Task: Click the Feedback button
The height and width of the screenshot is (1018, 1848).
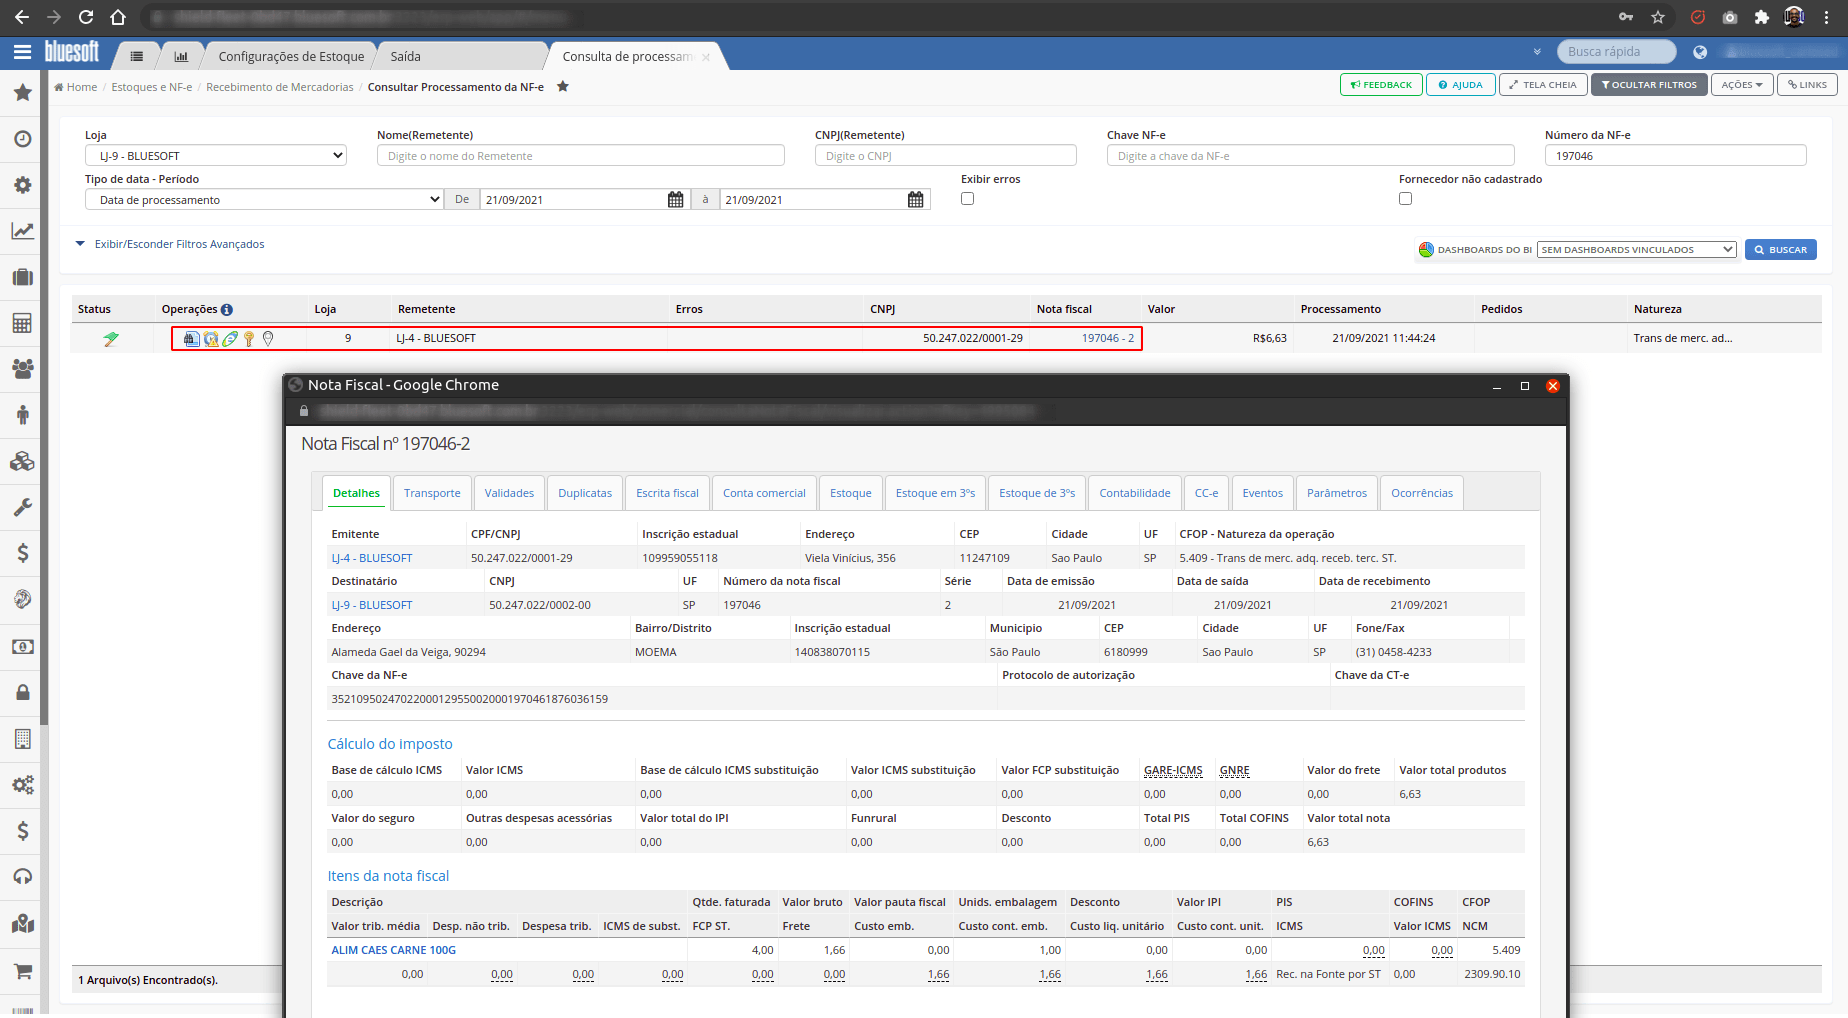Action: pos(1381,85)
